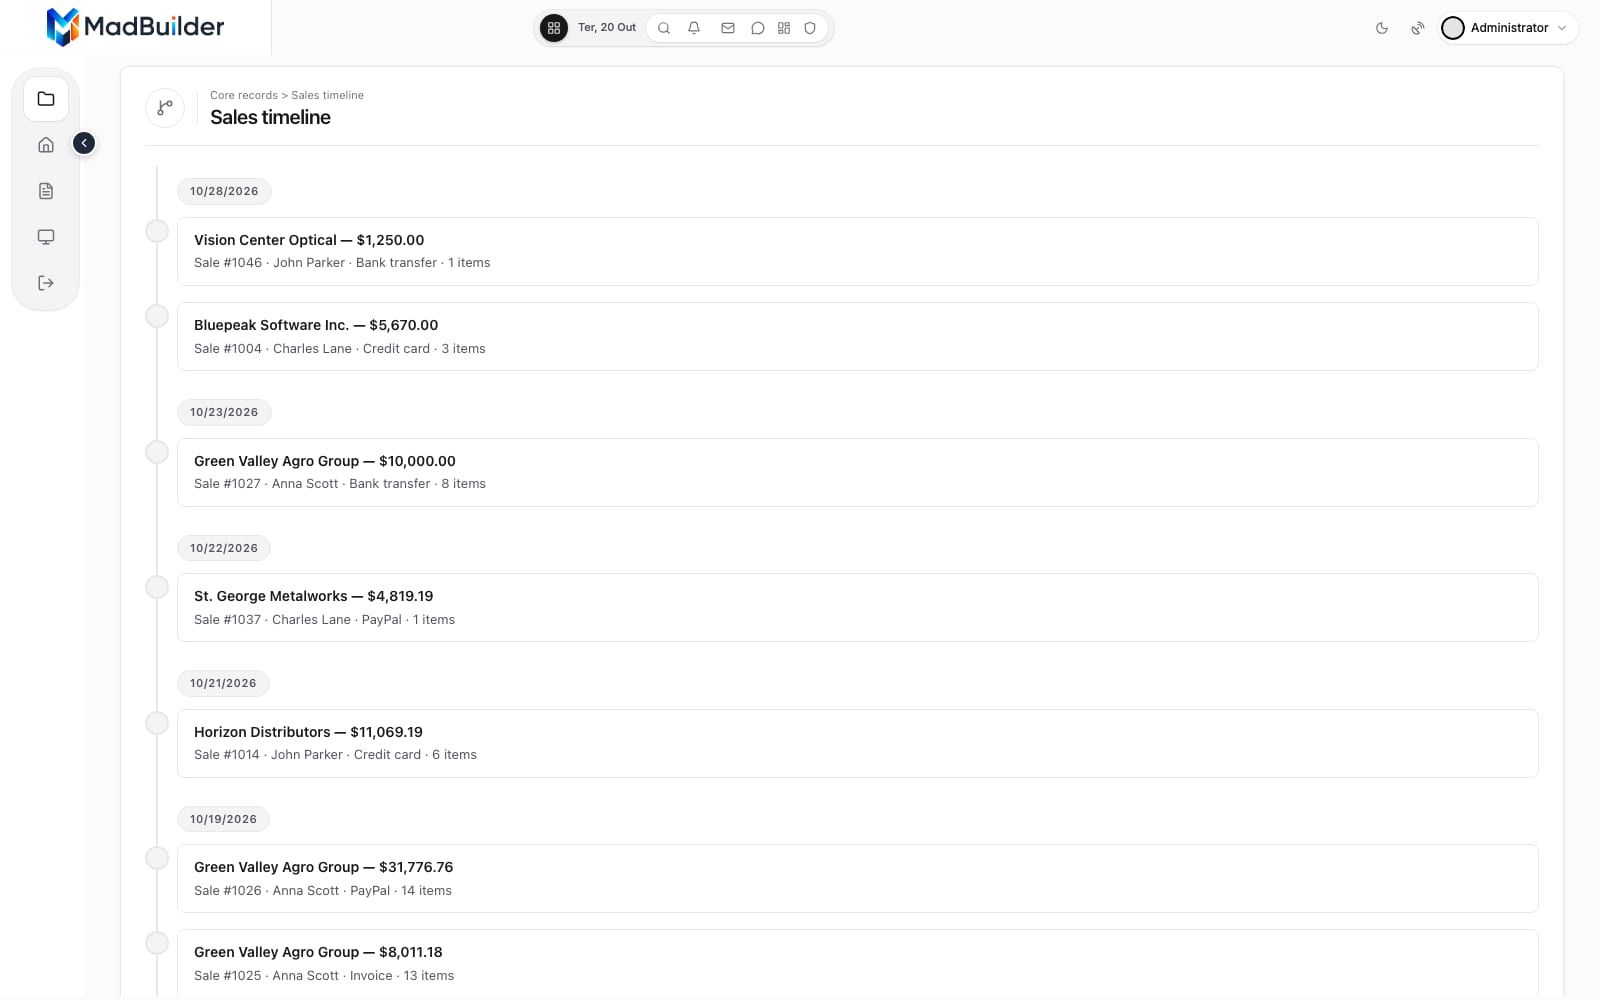Click Sale #1004 details line

click(340, 349)
